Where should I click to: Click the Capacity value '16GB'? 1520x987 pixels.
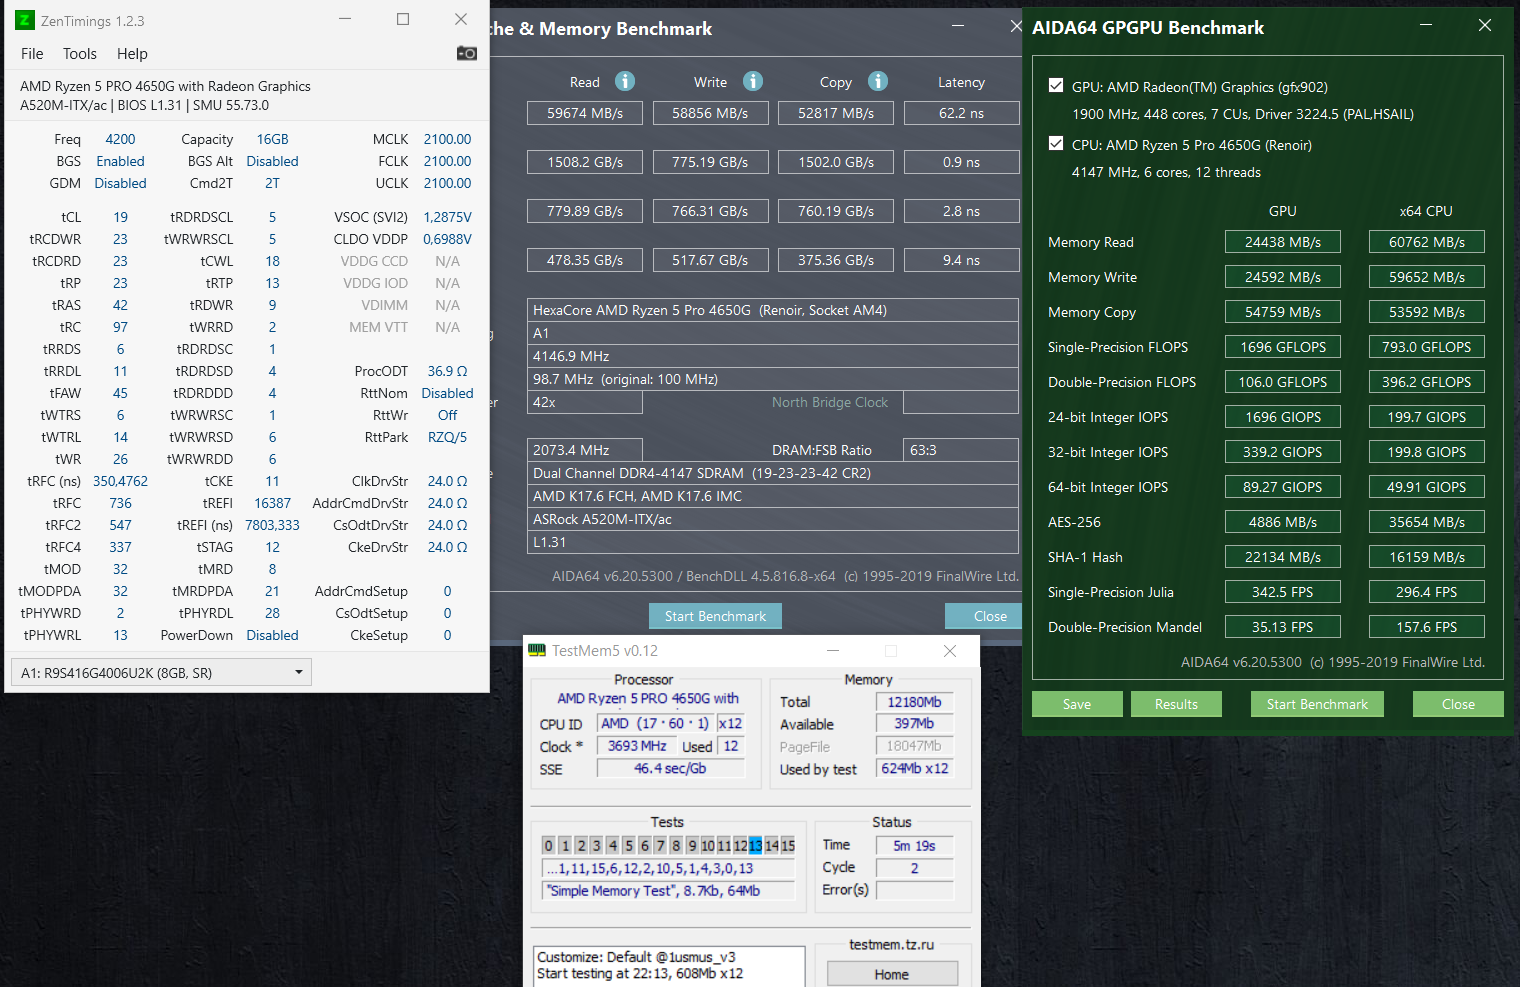pyautogui.click(x=272, y=139)
